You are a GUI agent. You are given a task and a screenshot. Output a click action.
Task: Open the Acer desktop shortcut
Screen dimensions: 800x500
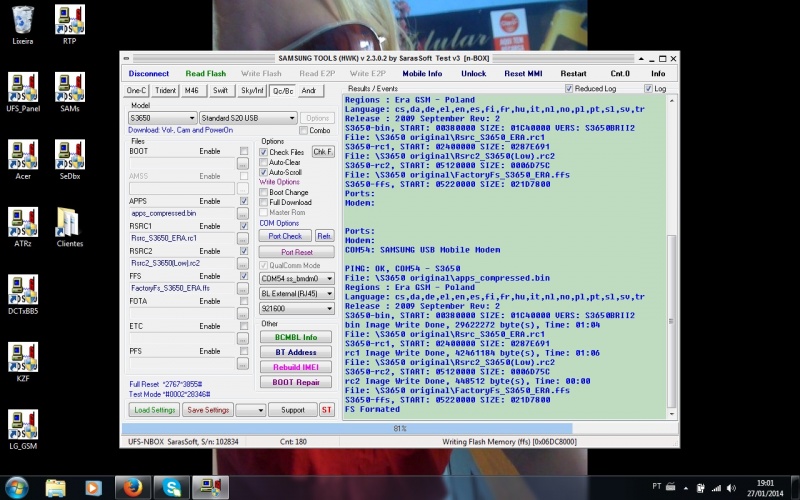(x=23, y=159)
